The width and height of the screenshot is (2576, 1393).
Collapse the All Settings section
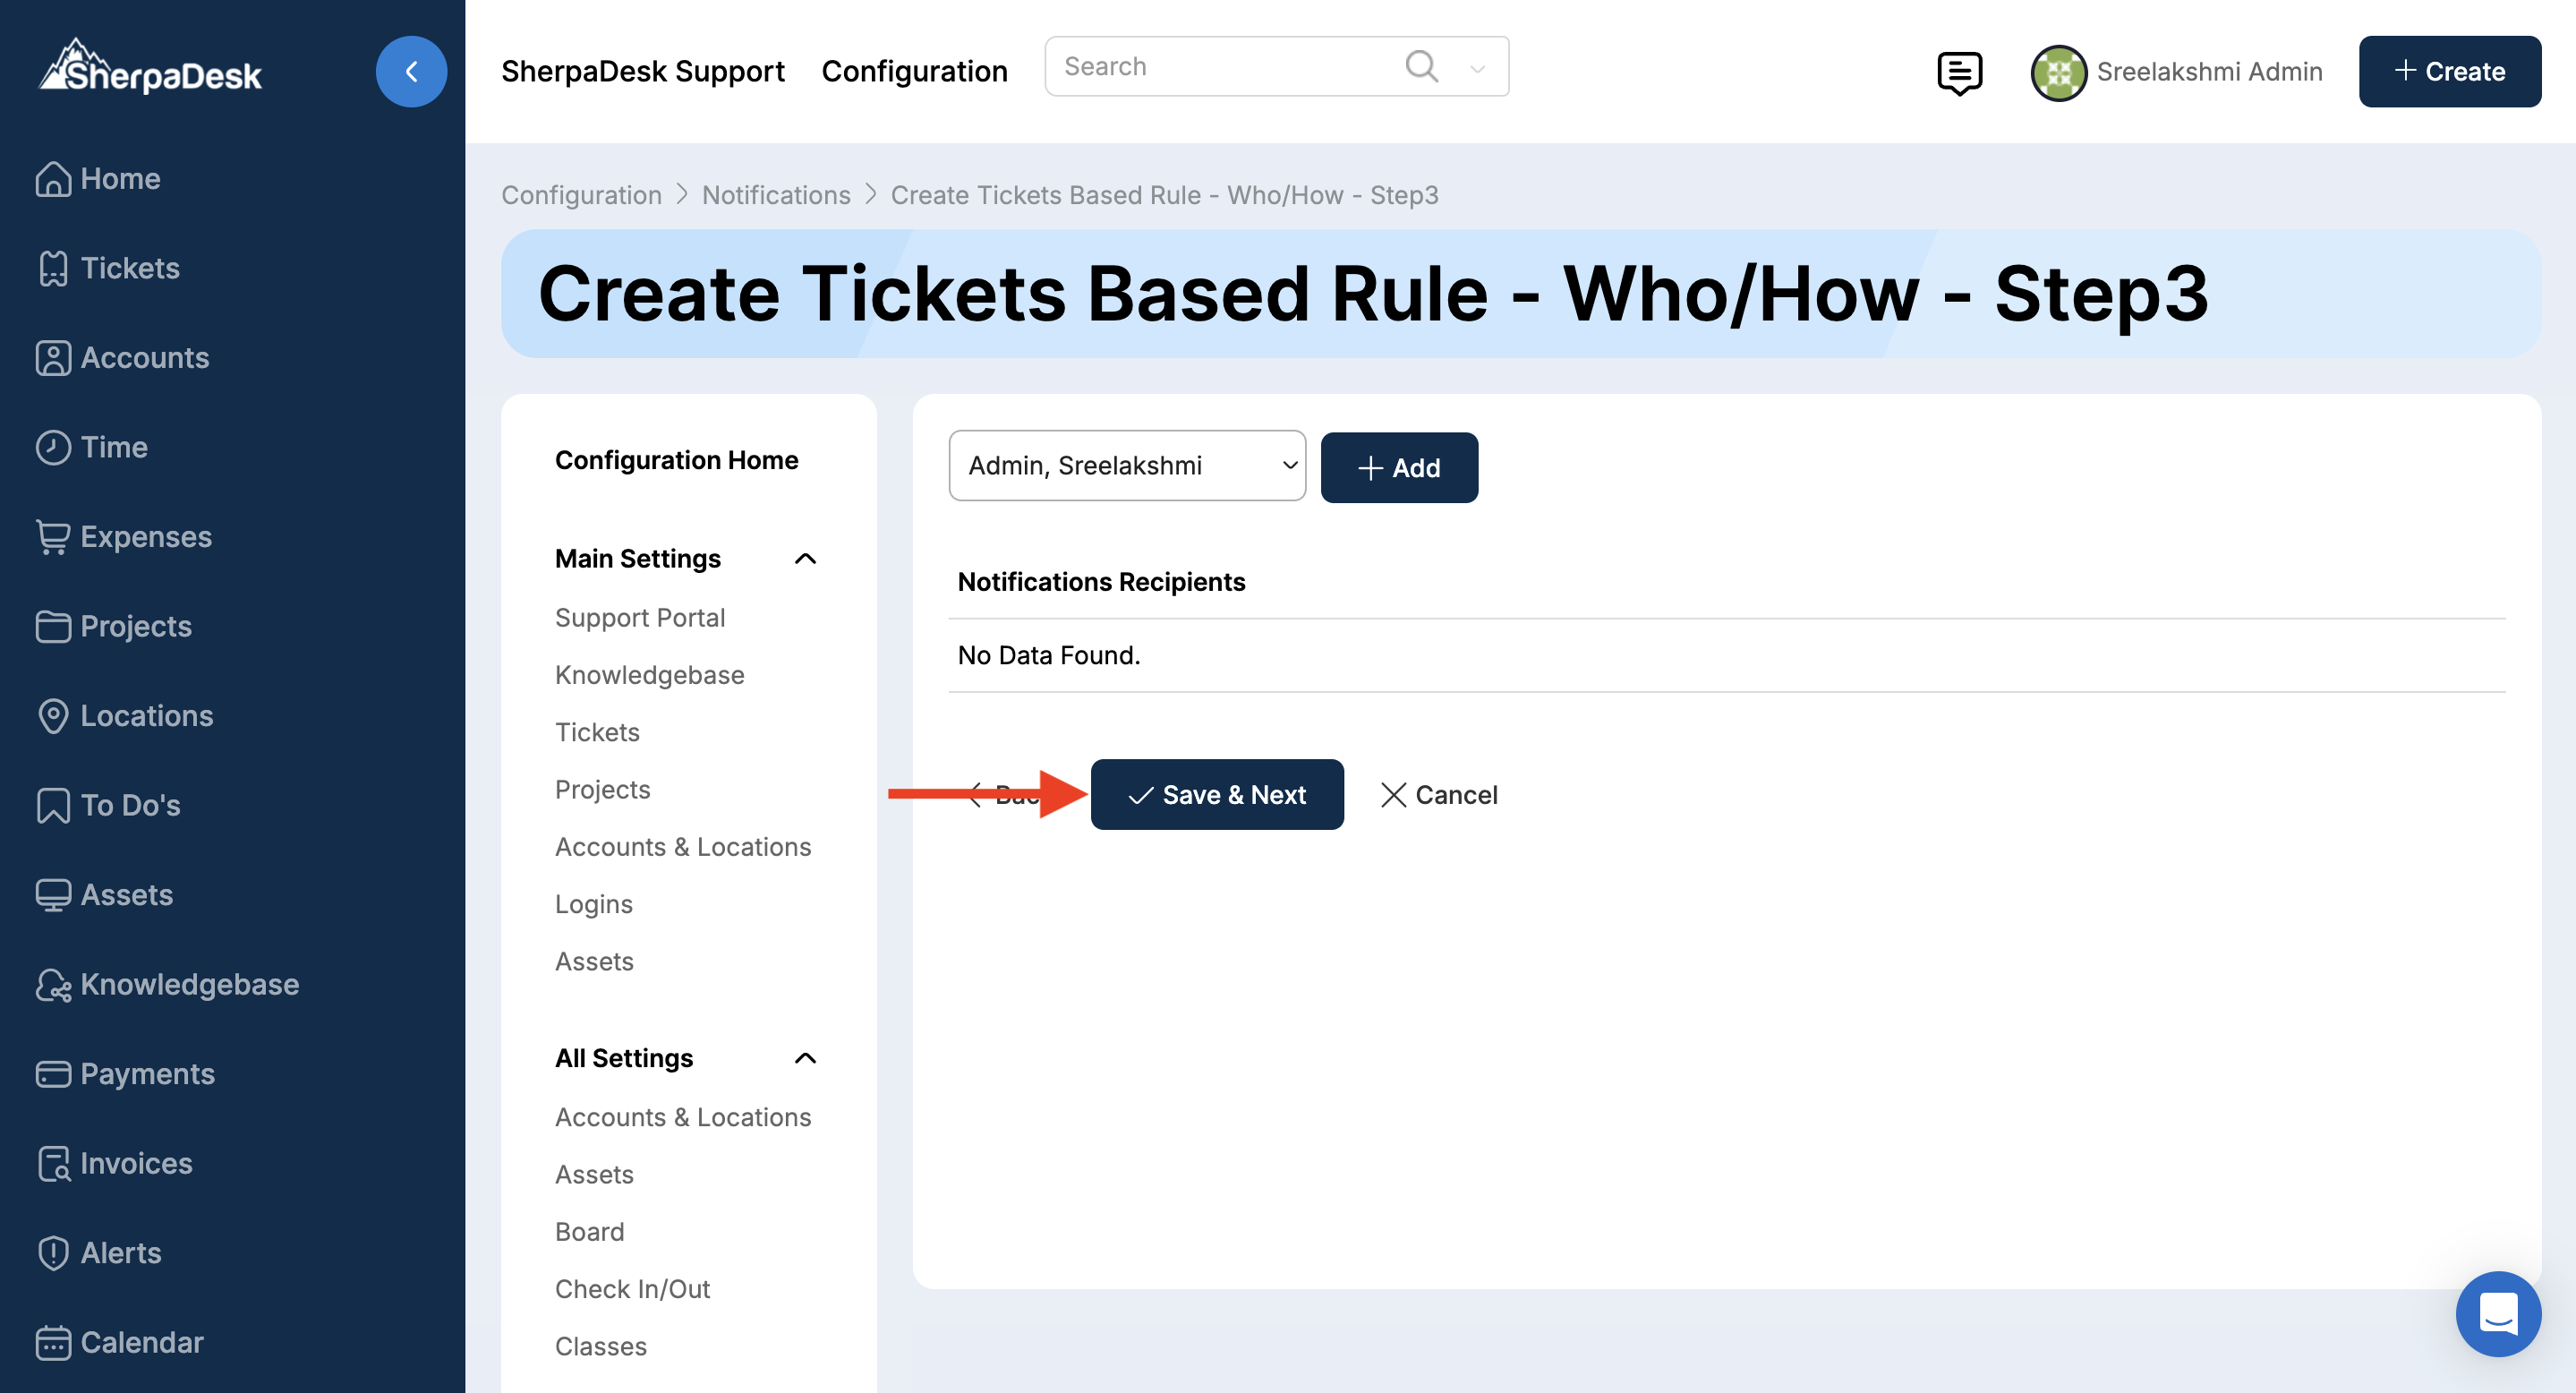click(805, 1058)
